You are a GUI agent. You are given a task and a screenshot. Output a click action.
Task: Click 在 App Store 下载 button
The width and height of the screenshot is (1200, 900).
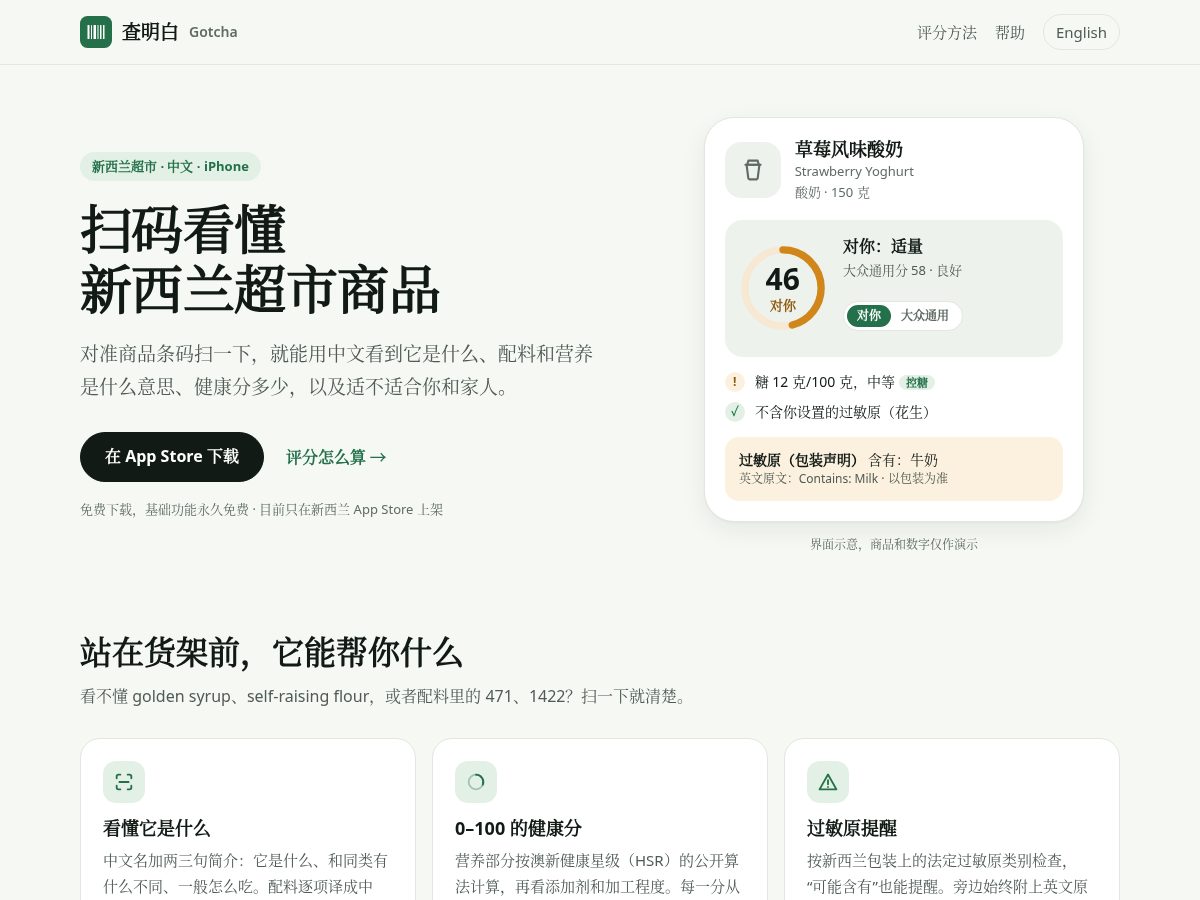tap(172, 457)
